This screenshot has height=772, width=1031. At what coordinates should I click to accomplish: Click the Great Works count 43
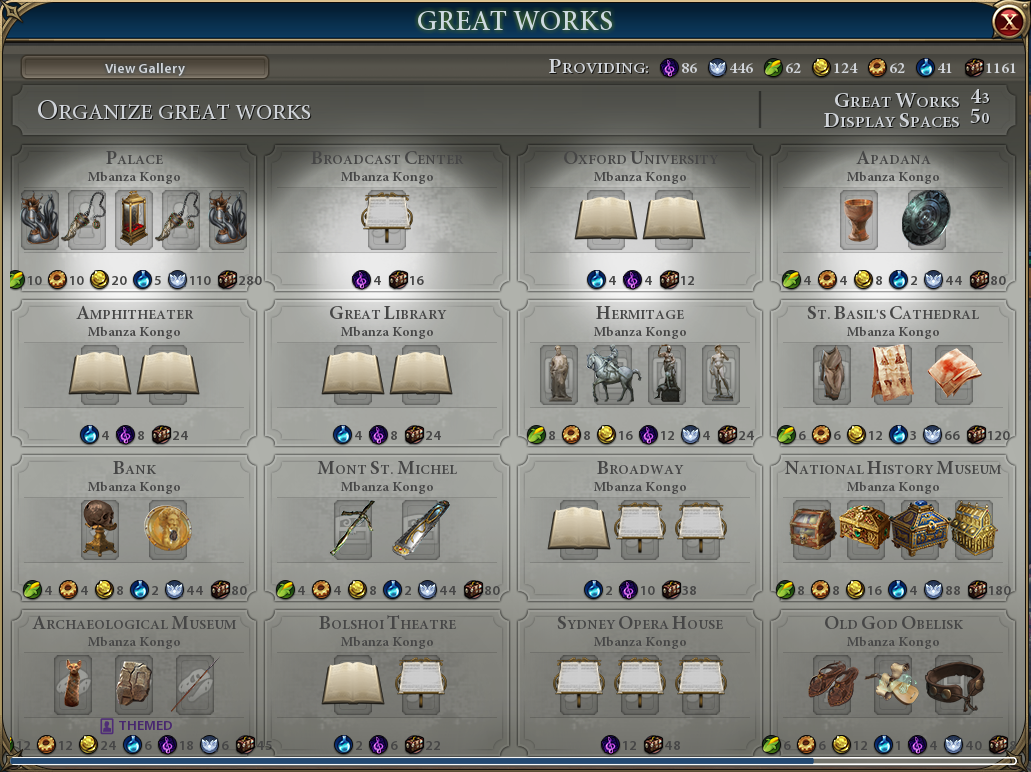(980, 99)
